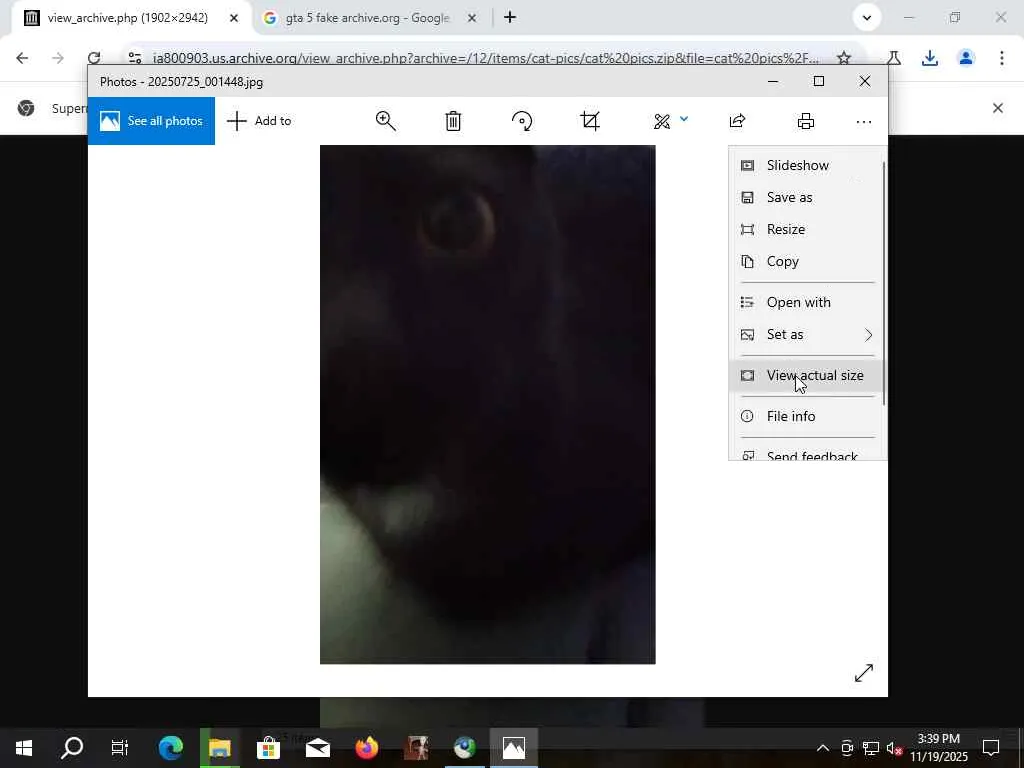
Task: Close the view_archive.php tab
Action: [x=234, y=18]
